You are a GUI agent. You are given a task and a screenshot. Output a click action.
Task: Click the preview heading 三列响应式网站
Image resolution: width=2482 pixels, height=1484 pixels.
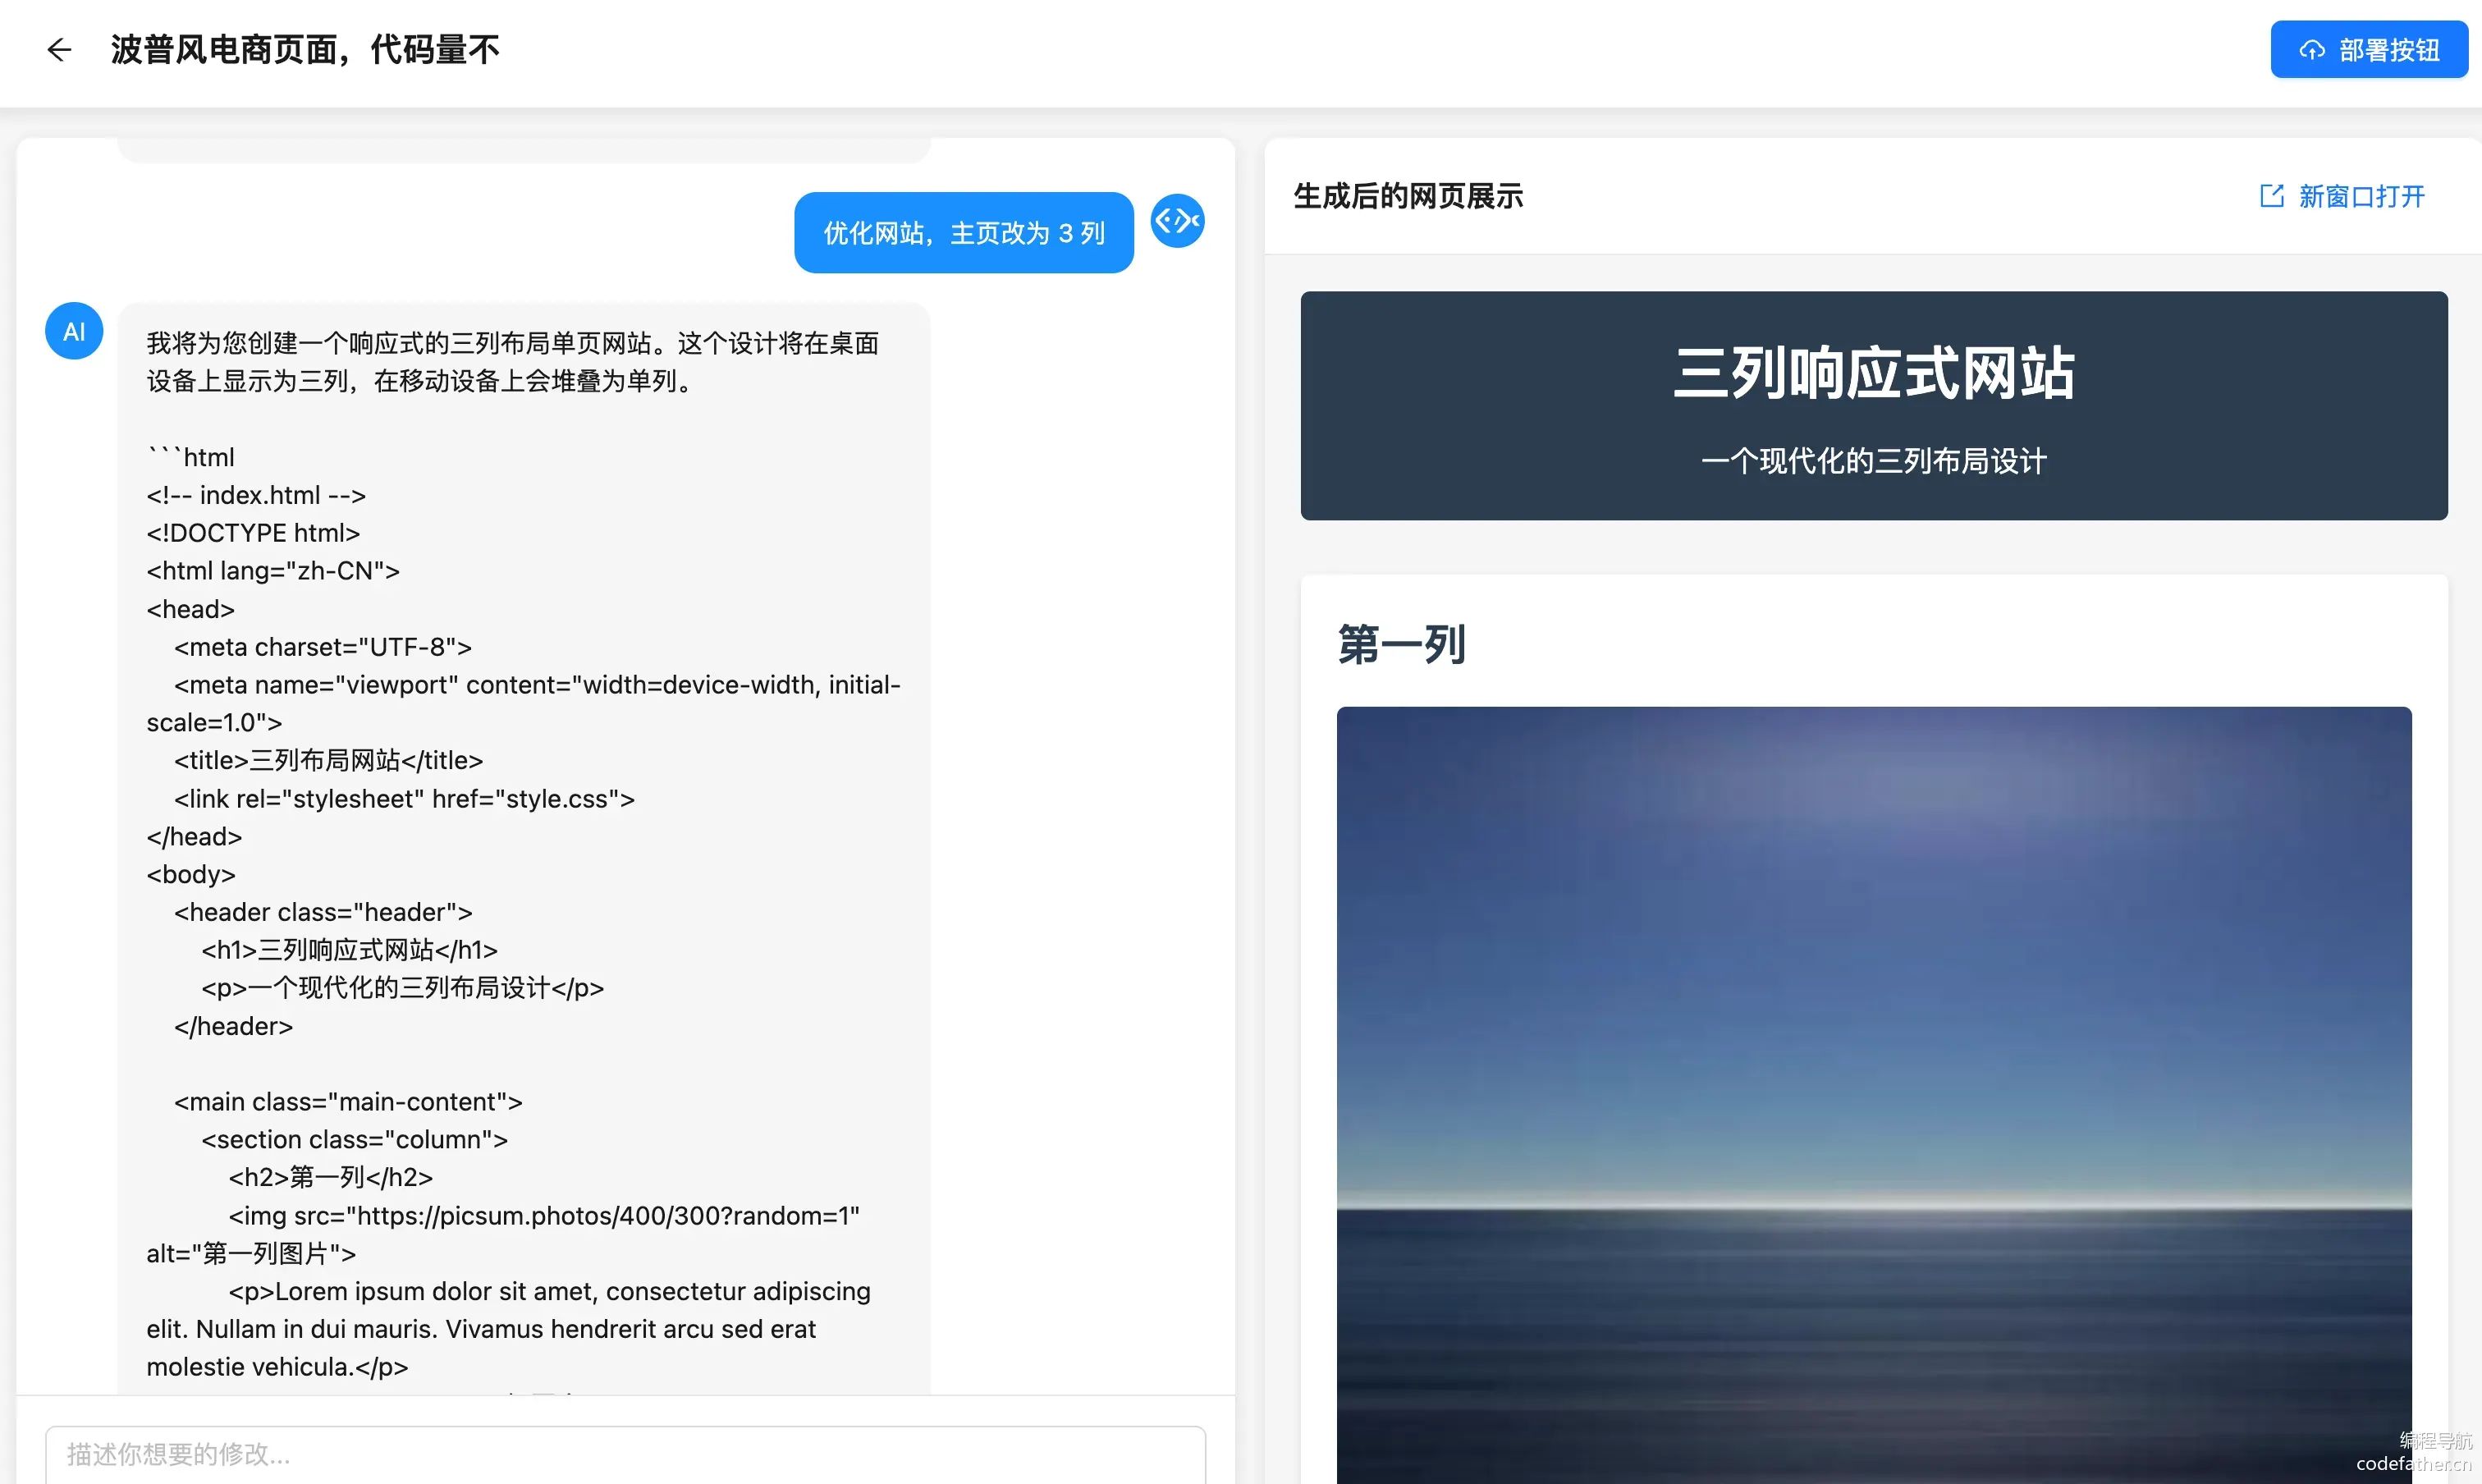click(1873, 373)
